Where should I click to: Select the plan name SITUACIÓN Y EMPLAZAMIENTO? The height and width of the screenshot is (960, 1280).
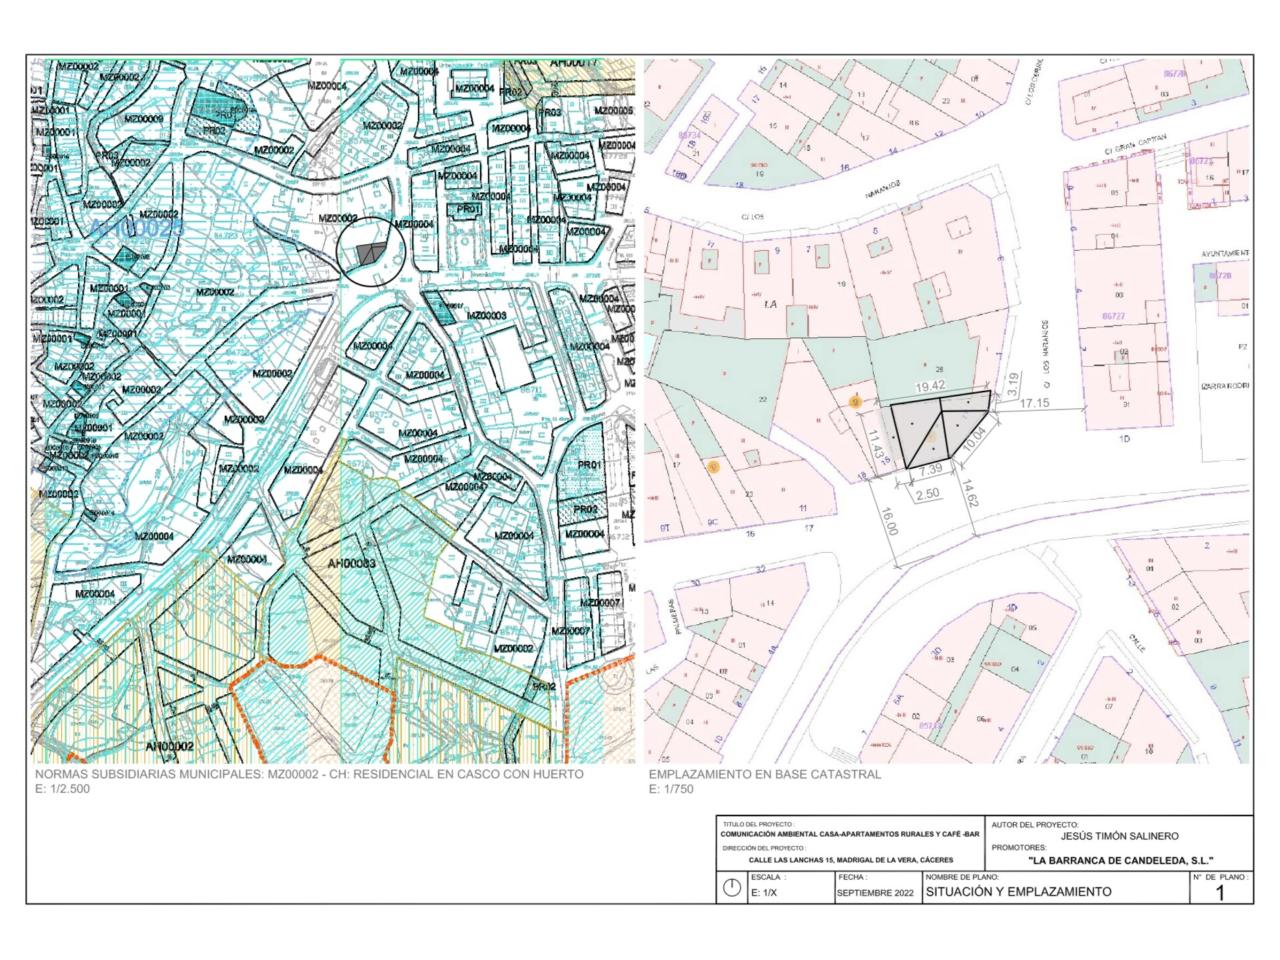(1018, 891)
